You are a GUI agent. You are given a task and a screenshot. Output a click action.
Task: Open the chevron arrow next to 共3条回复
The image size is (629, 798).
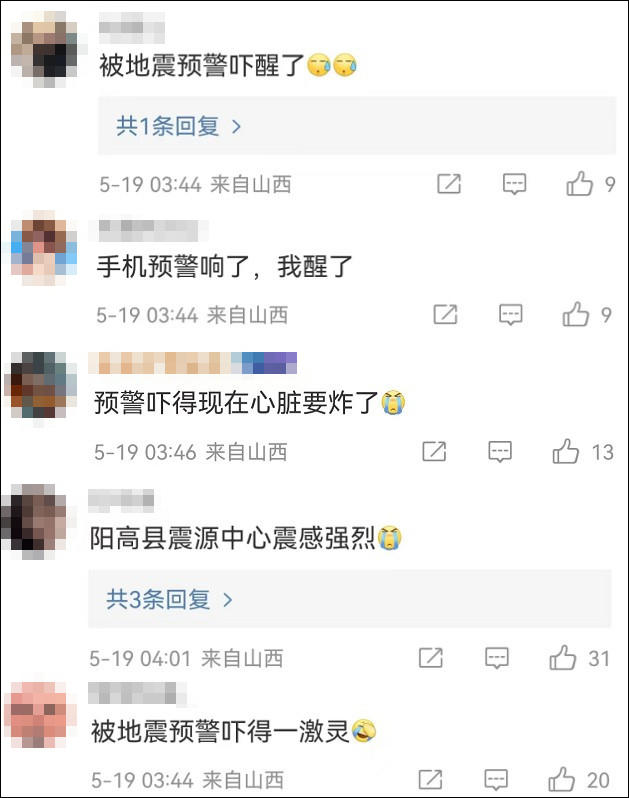[227, 600]
